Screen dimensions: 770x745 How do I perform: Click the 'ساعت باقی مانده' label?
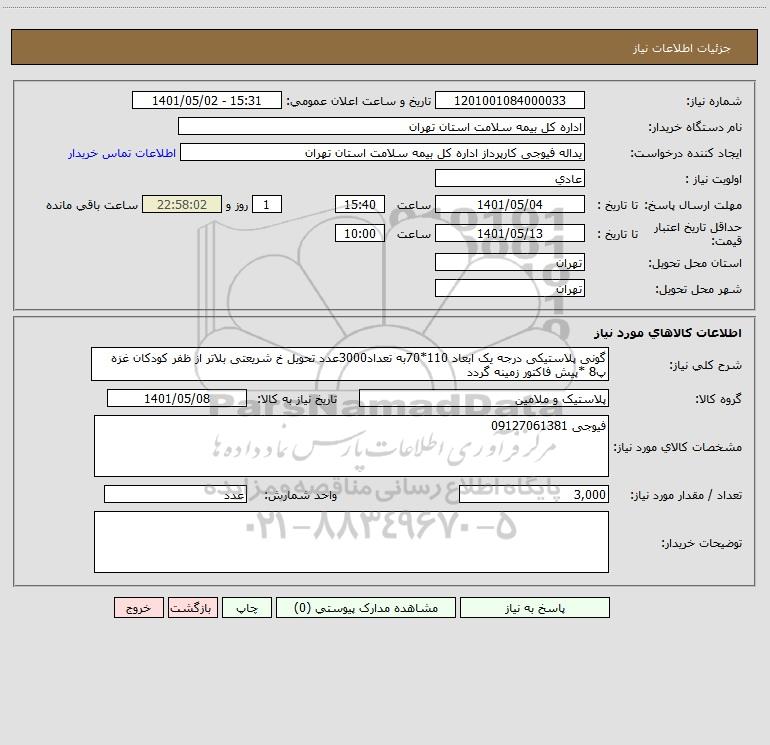92,205
